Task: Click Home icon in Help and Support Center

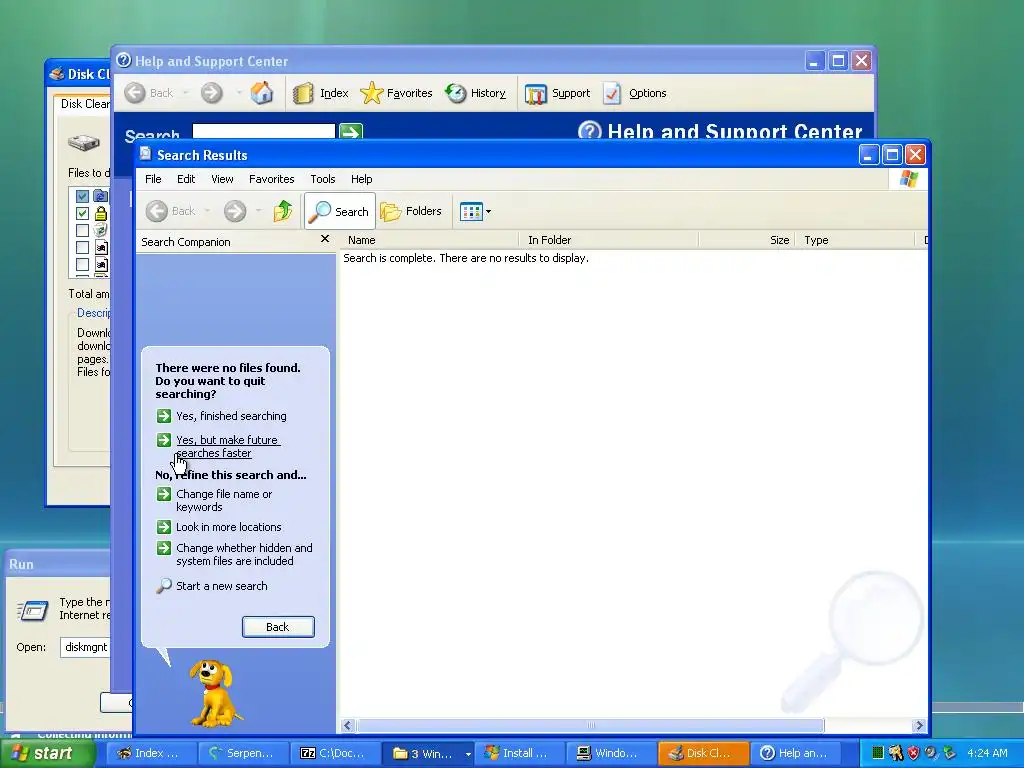Action: tap(262, 93)
